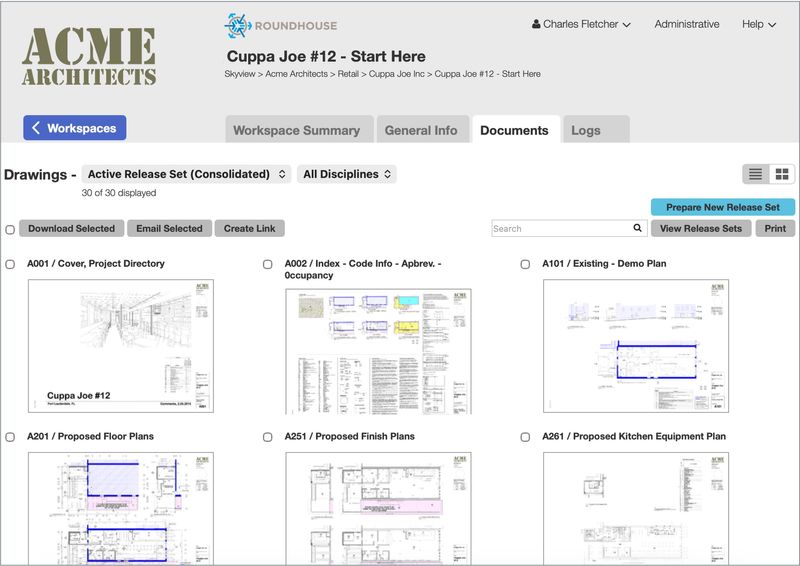Check A002 Index Code Info checkbox

(267, 264)
